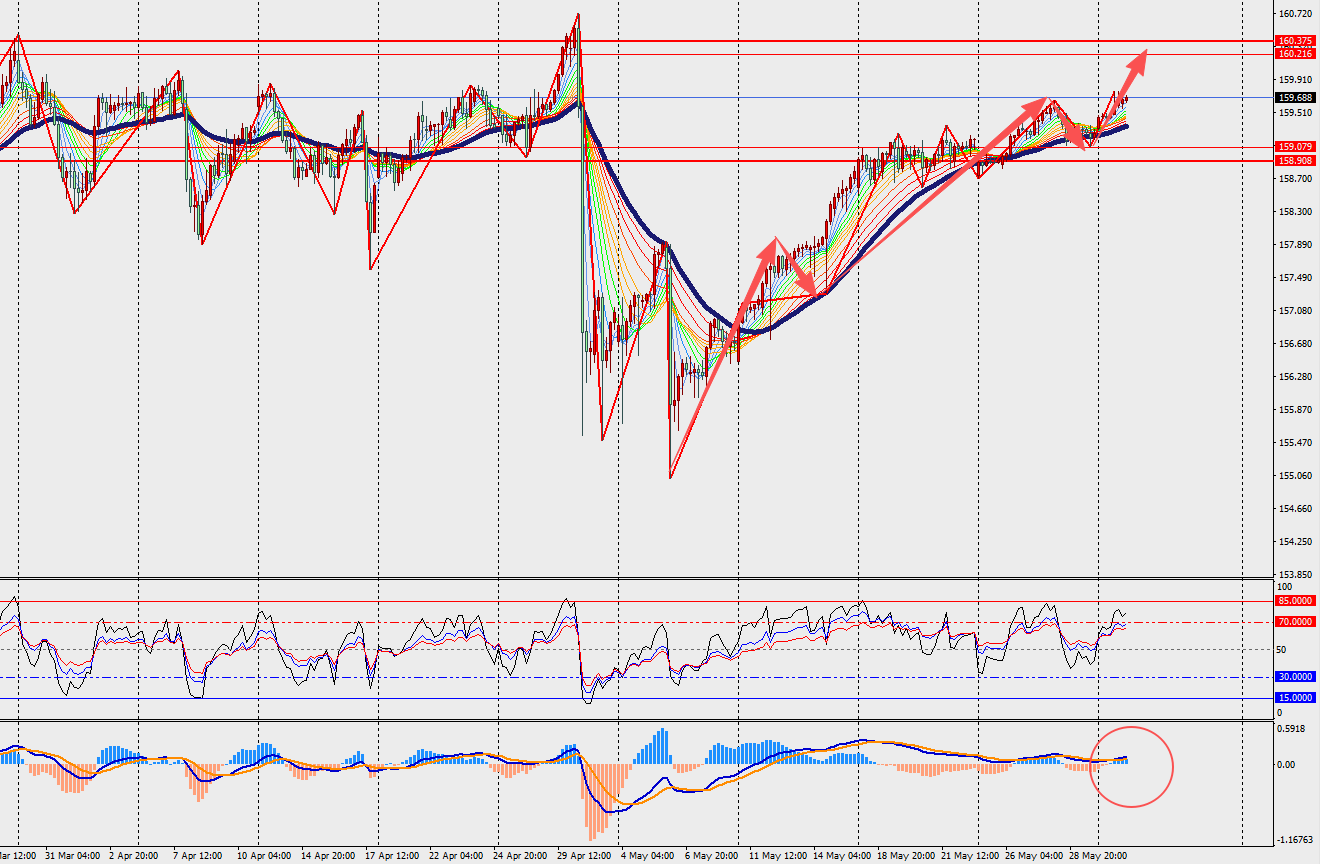1321x864 pixels.
Task: Click the time axis label 6 May 20:00
Action: 710,857
